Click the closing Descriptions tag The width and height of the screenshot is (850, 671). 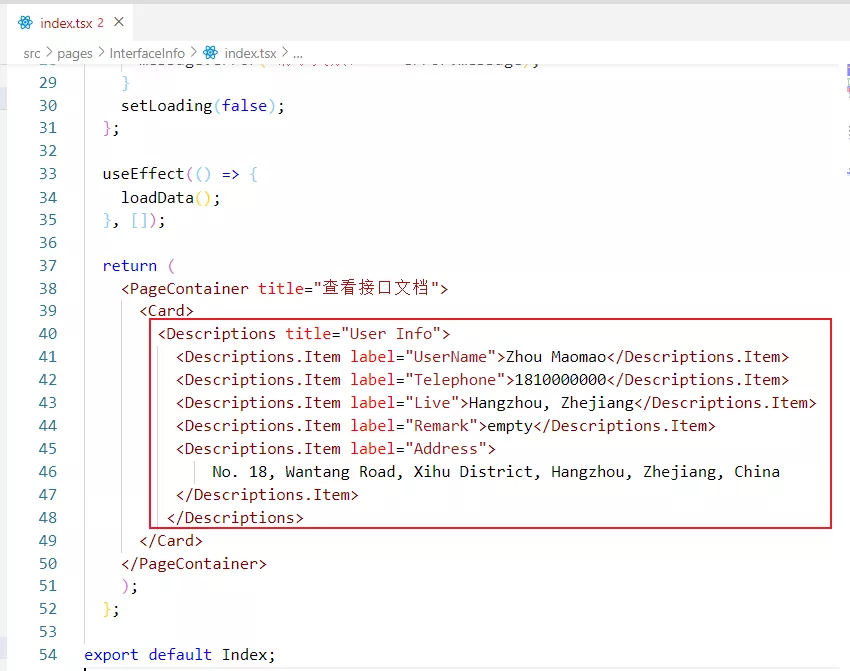pos(235,518)
